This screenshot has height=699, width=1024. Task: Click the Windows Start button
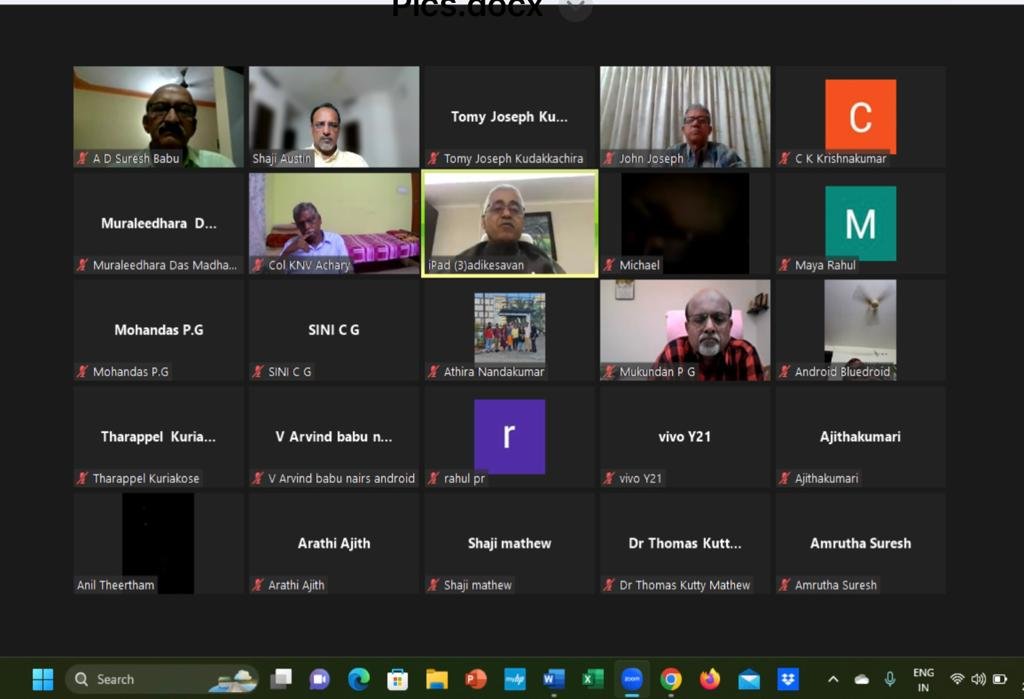[x=43, y=679]
